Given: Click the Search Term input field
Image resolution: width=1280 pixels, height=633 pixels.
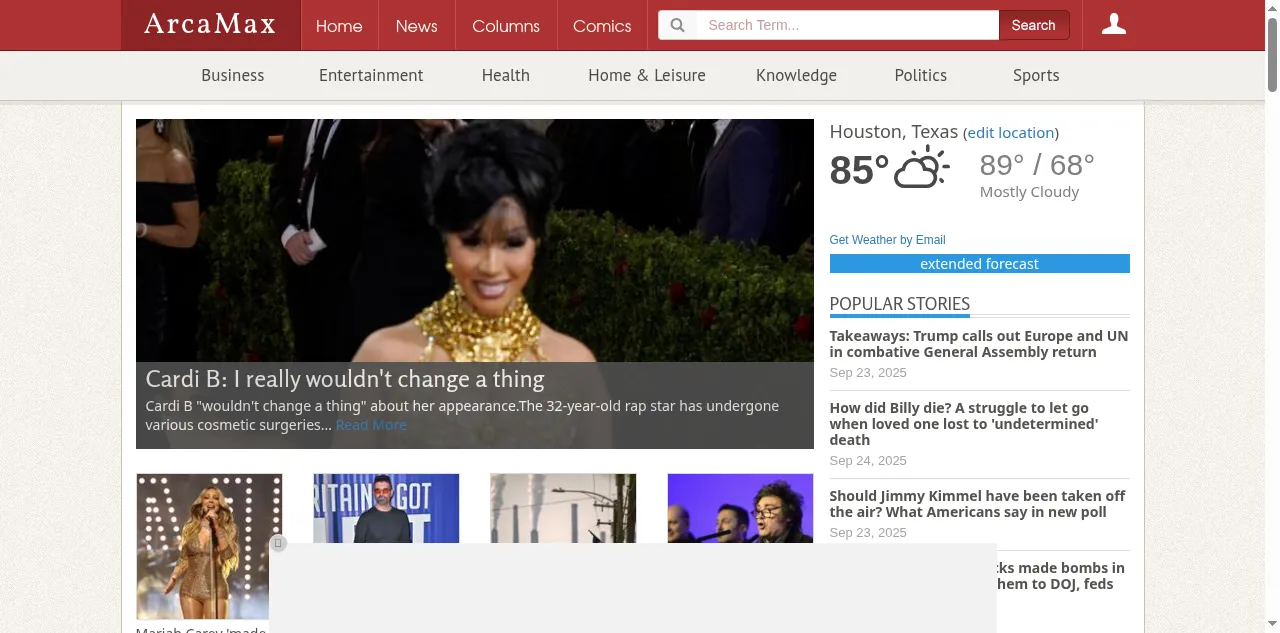Looking at the screenshot, I should (847, 25).
